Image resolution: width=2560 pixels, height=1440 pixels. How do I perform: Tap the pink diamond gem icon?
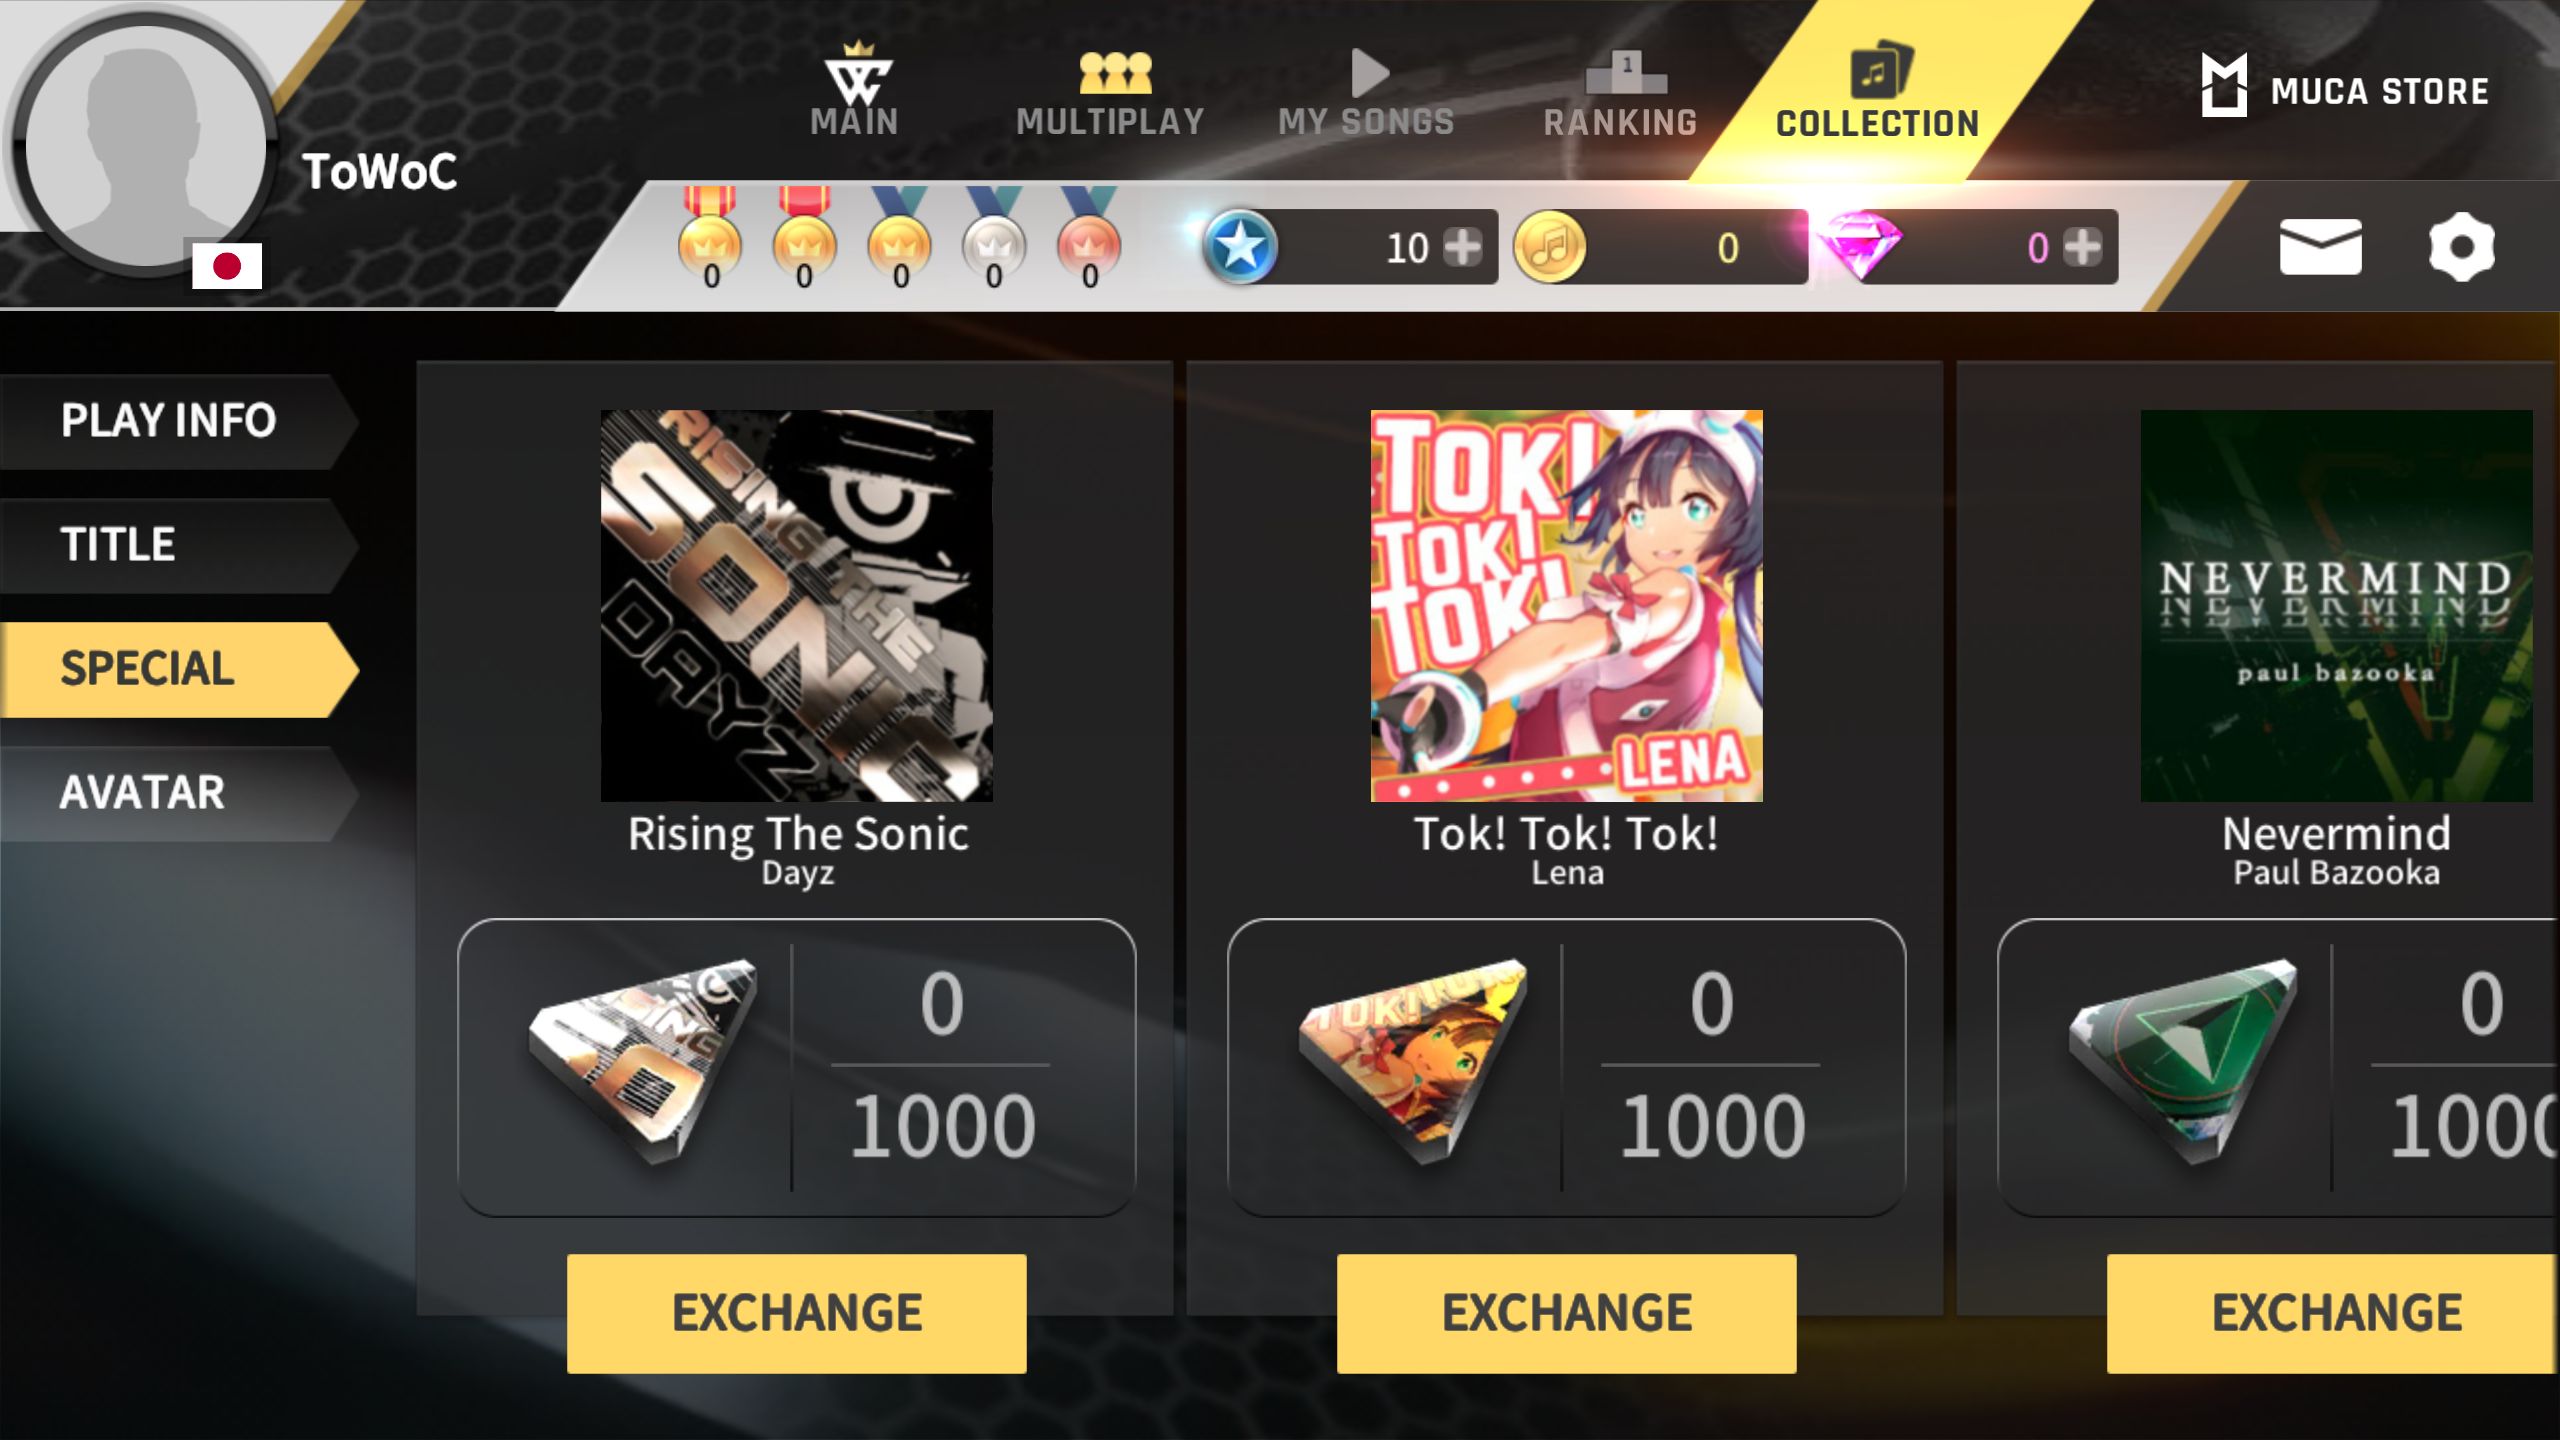pyautogui.click(x=1860, y=247)
